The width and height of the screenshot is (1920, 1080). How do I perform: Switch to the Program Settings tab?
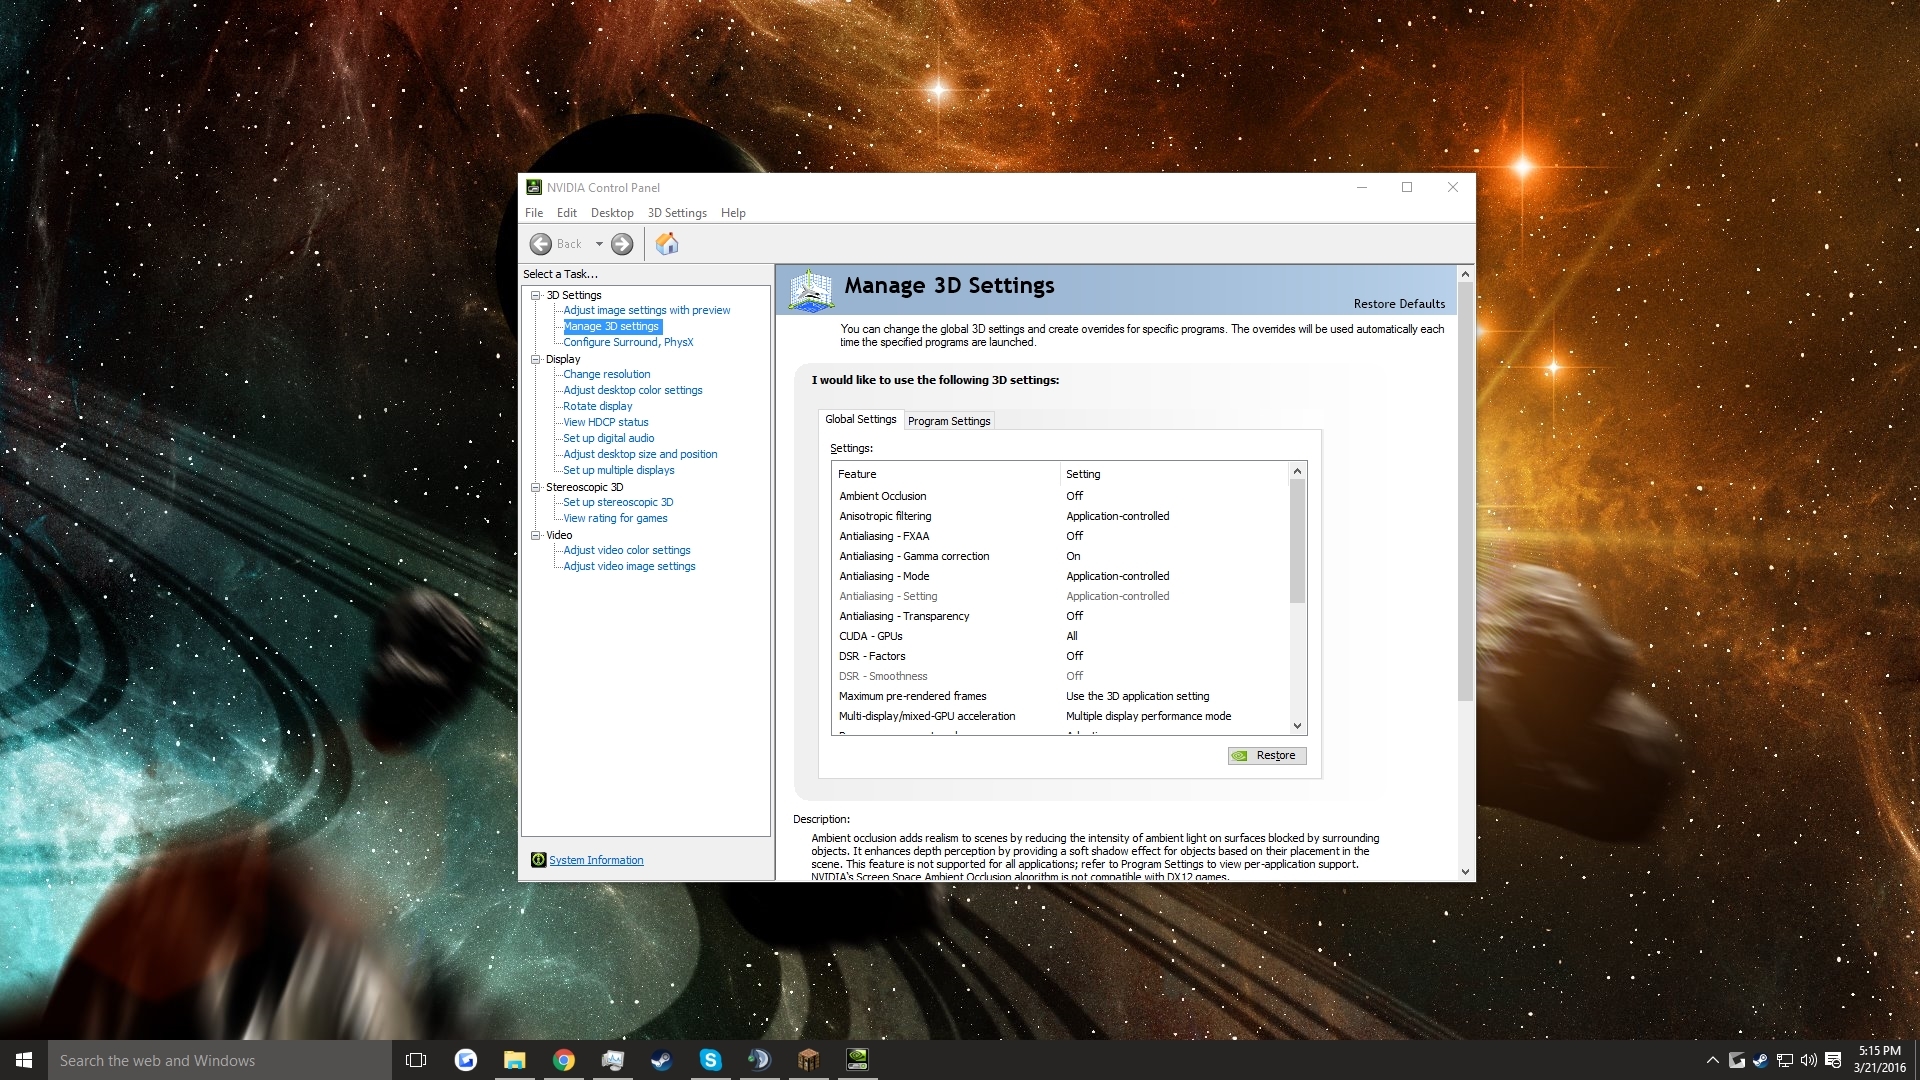pyautogui.click(x=949, y=421)
